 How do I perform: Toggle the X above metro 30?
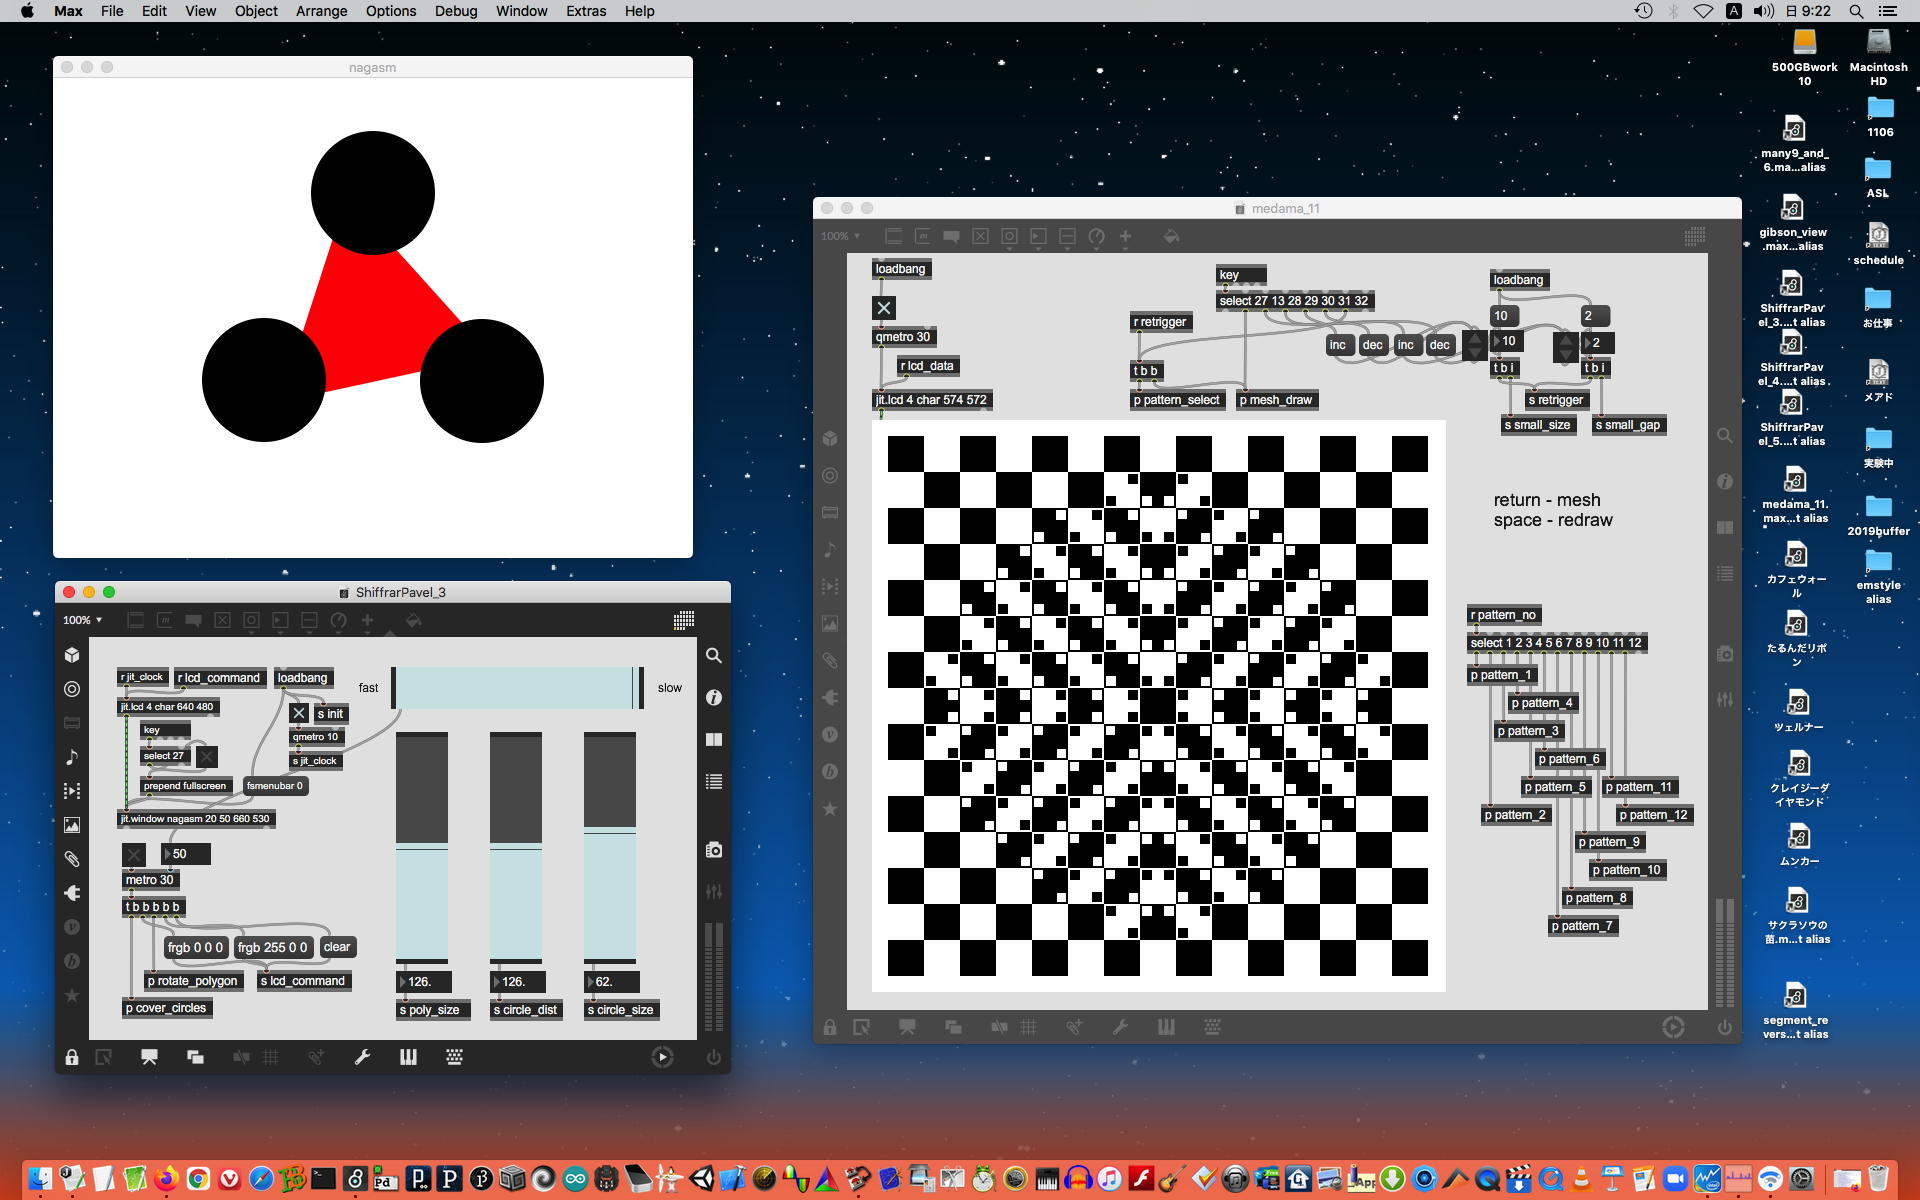point(134,854)
